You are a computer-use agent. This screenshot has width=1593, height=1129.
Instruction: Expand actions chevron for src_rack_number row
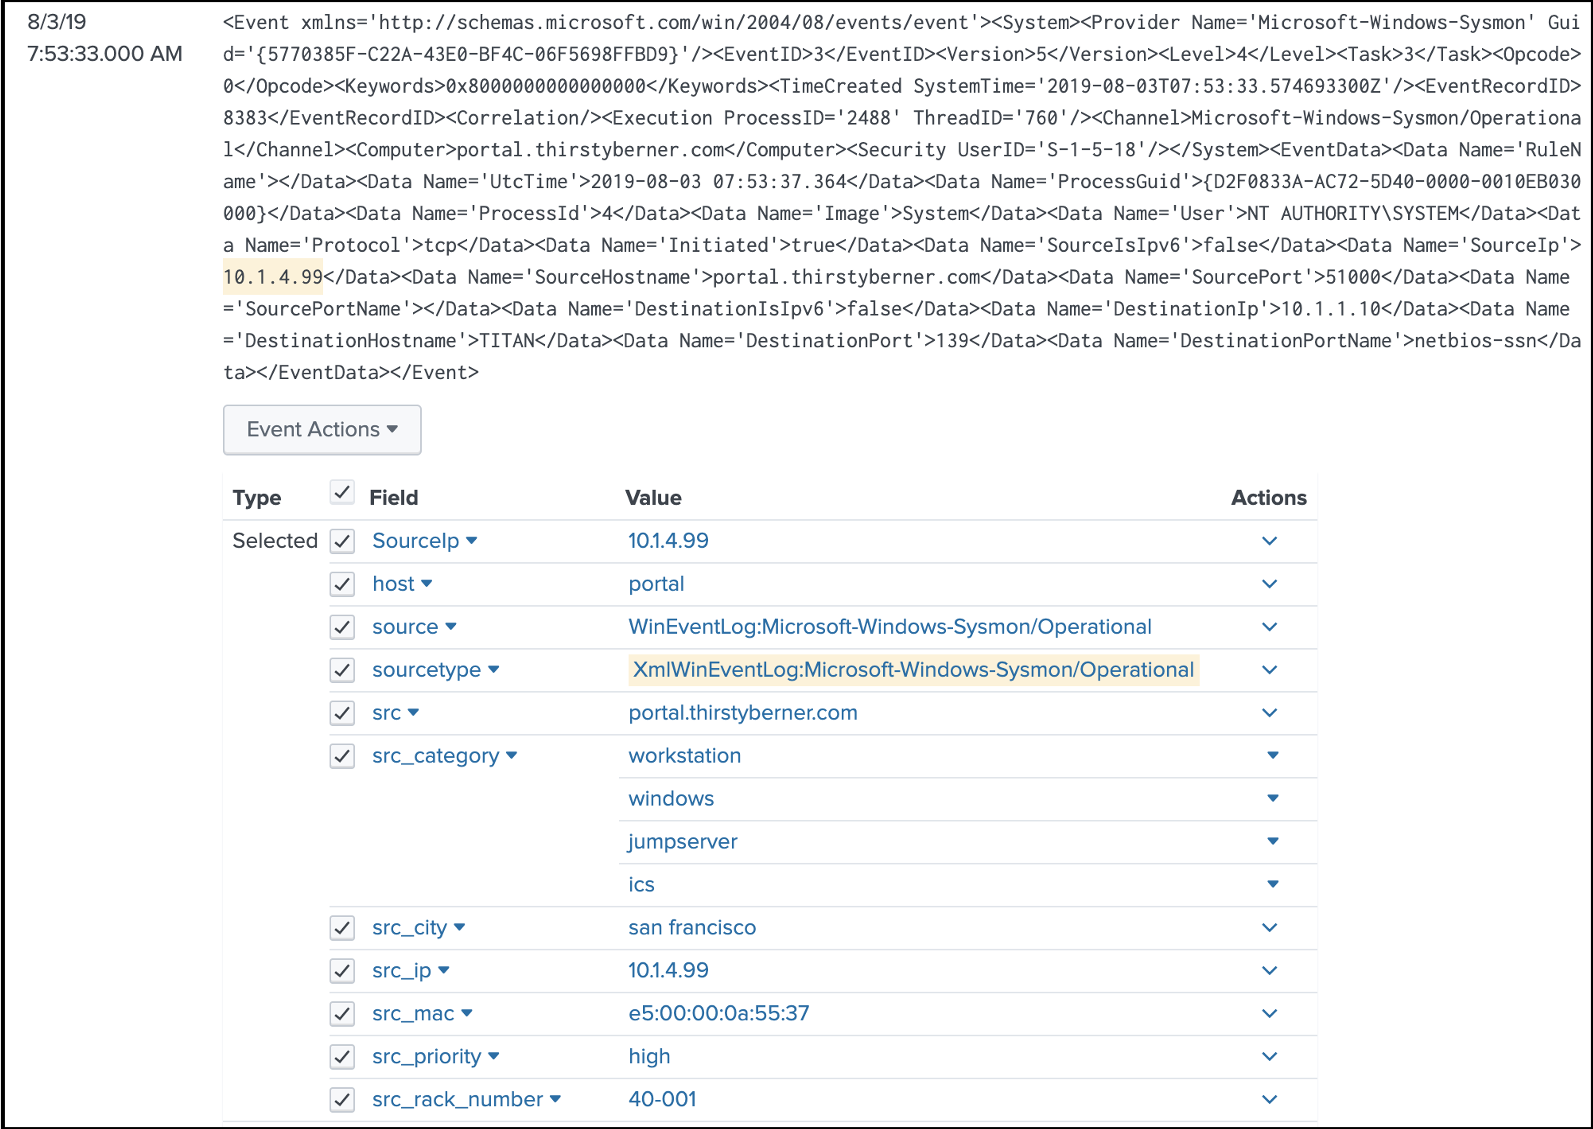point(1269,1100)
